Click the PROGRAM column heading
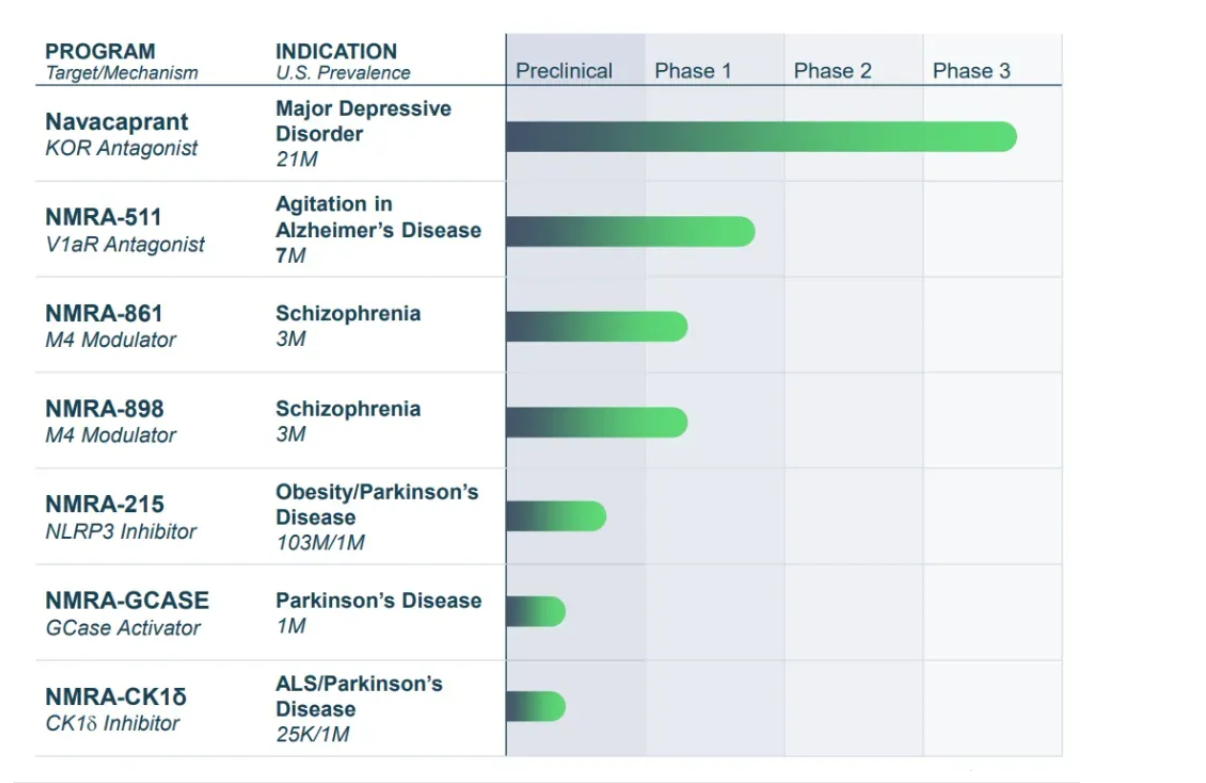Screen dimensions: 1206x783 100,51
